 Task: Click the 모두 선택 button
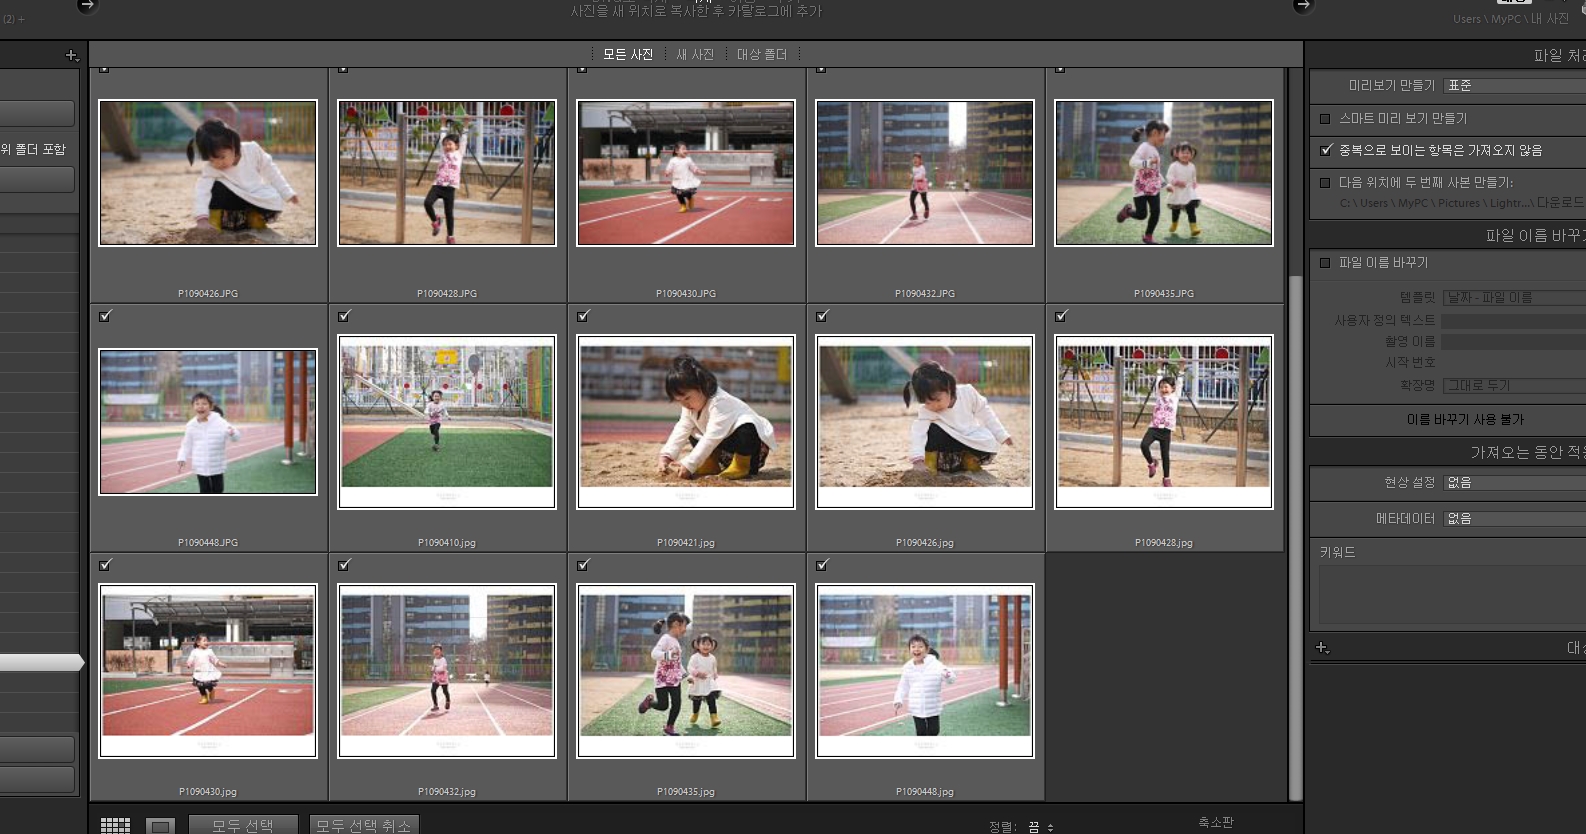[242, 825]
